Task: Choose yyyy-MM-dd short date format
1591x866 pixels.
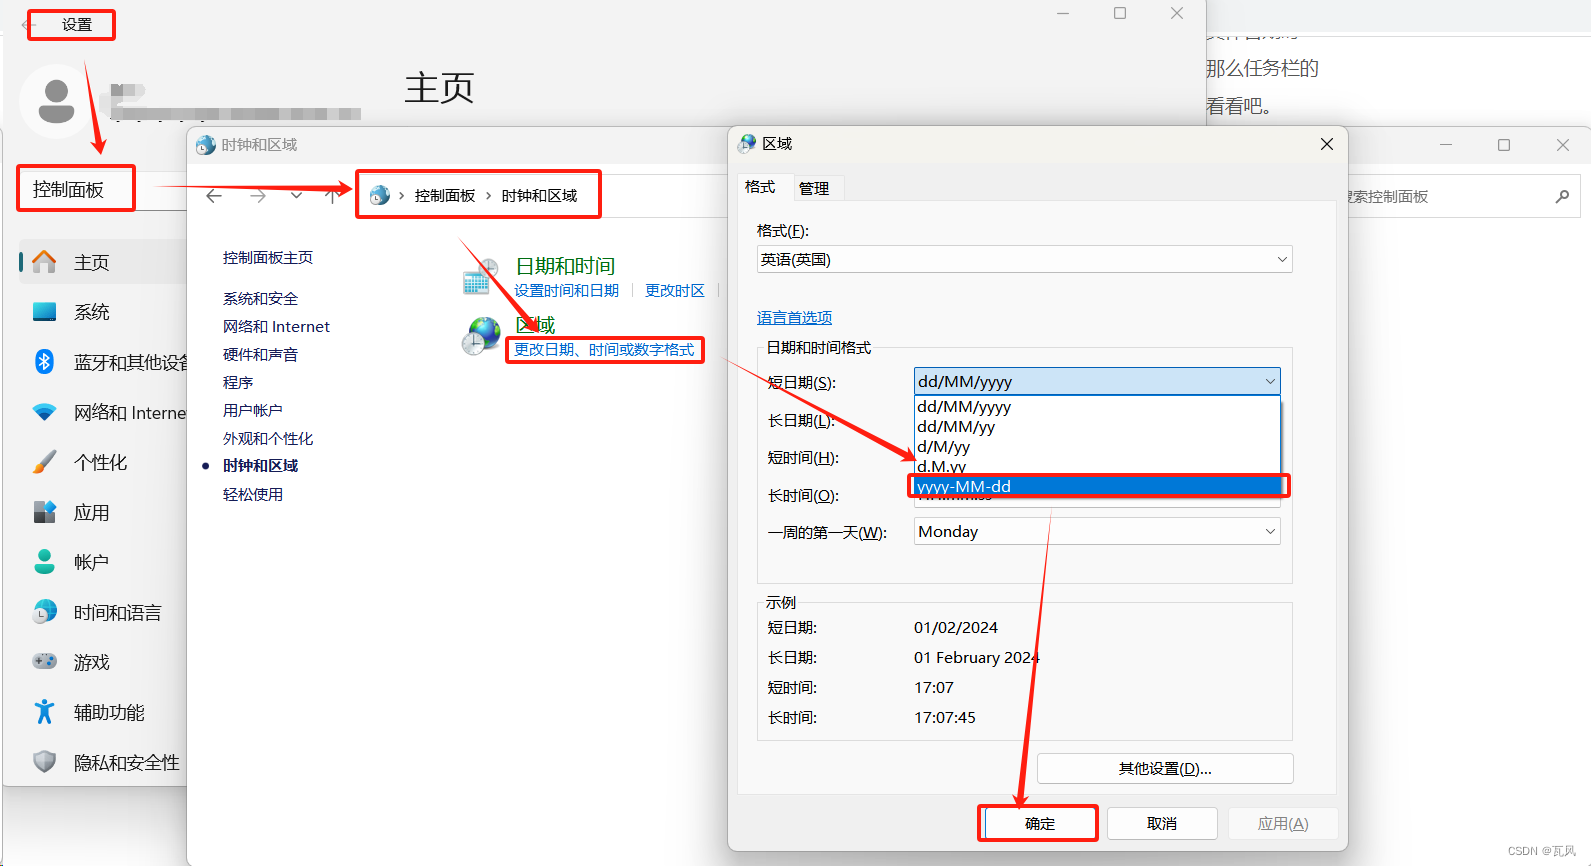Action: pos(1098,486)
